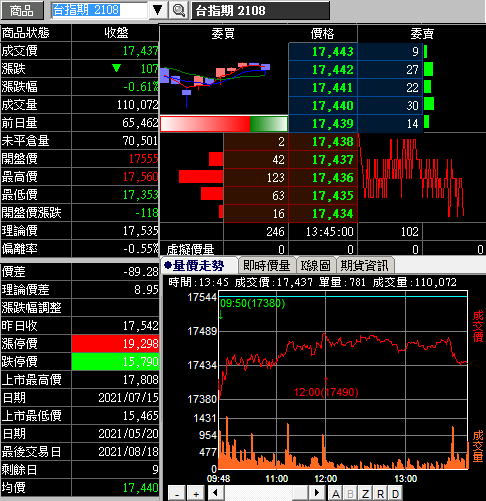Click the 價差 value -89.28
Image resolution: width=486 pixels, height=501 pixels.
(x=141, y=272)
